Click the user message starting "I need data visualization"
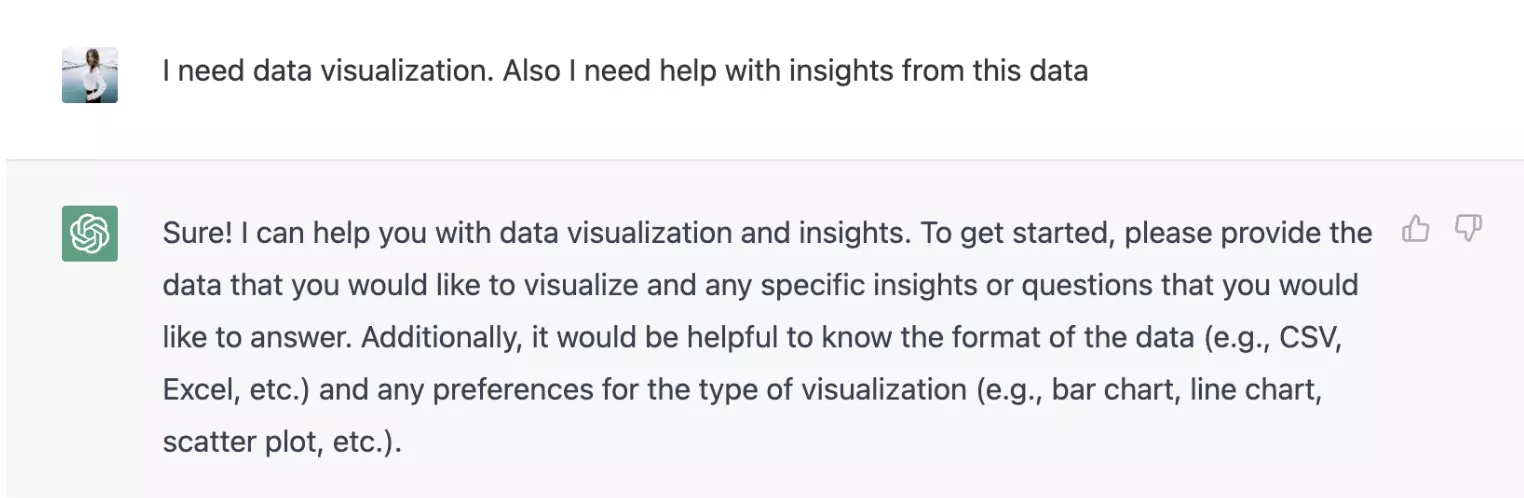The image size is (1524, 498). click(x=625, y=71)
